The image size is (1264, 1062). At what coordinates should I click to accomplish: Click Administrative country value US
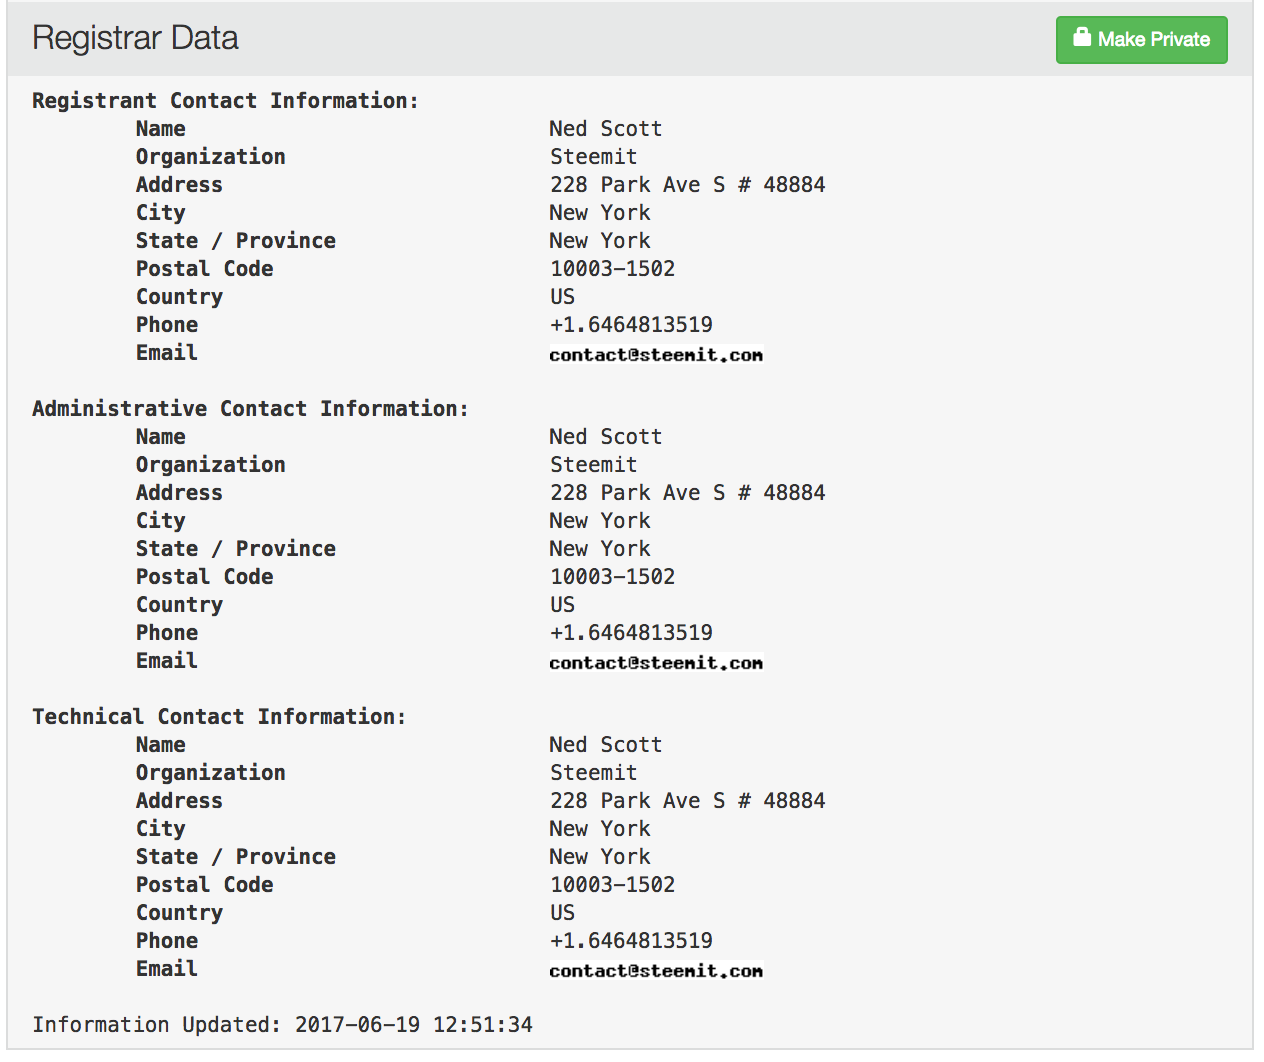coord(562,605)
